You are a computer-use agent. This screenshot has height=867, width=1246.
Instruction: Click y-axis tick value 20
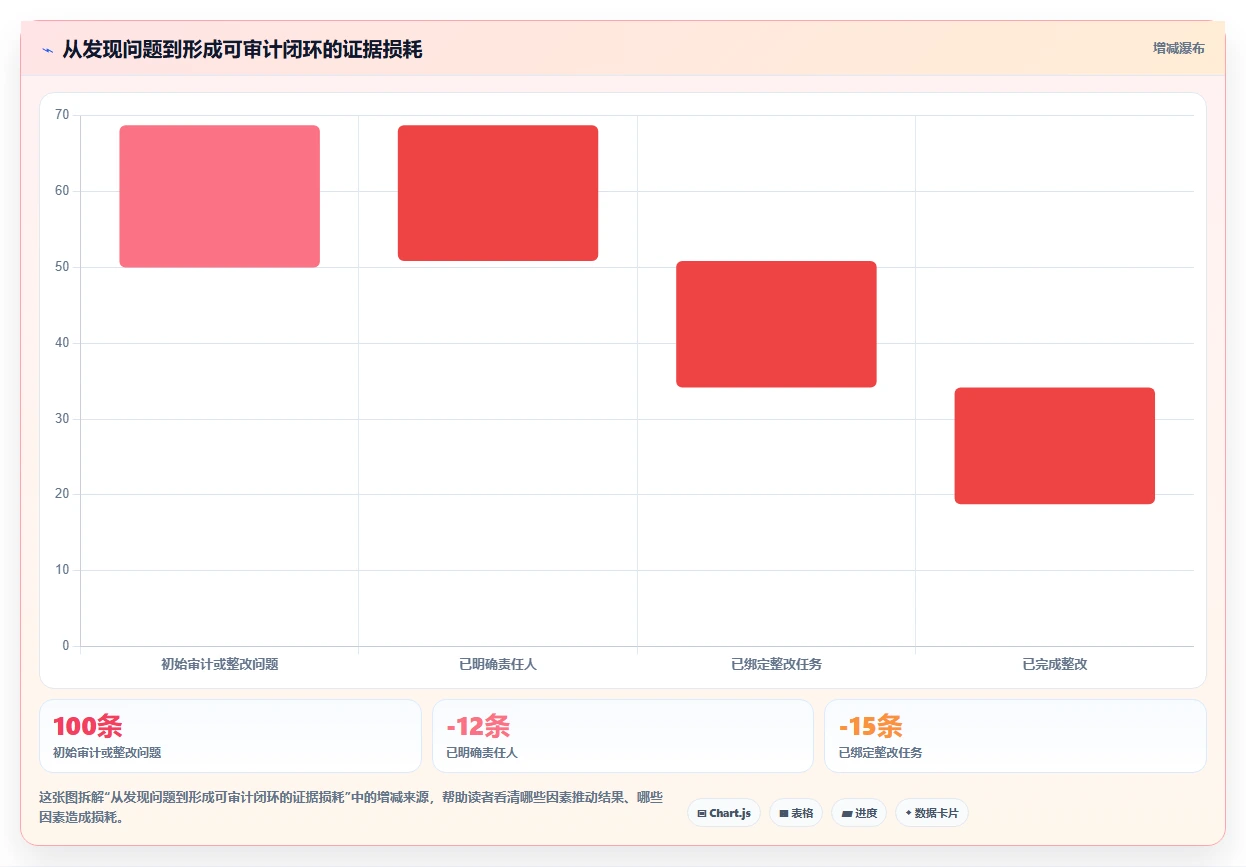[62, 494]
